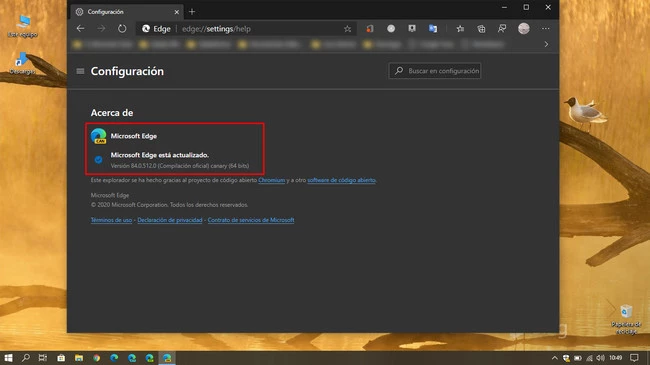The image size is (650, 365).
Task: Click the browser back arrow
Action: click(x=80, y=29)
